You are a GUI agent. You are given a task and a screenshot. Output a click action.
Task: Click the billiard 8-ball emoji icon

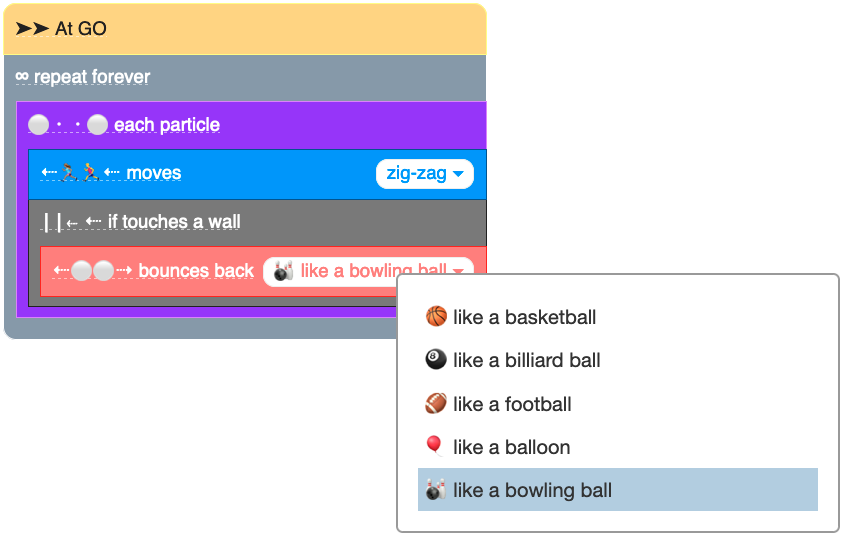point(436,360)
